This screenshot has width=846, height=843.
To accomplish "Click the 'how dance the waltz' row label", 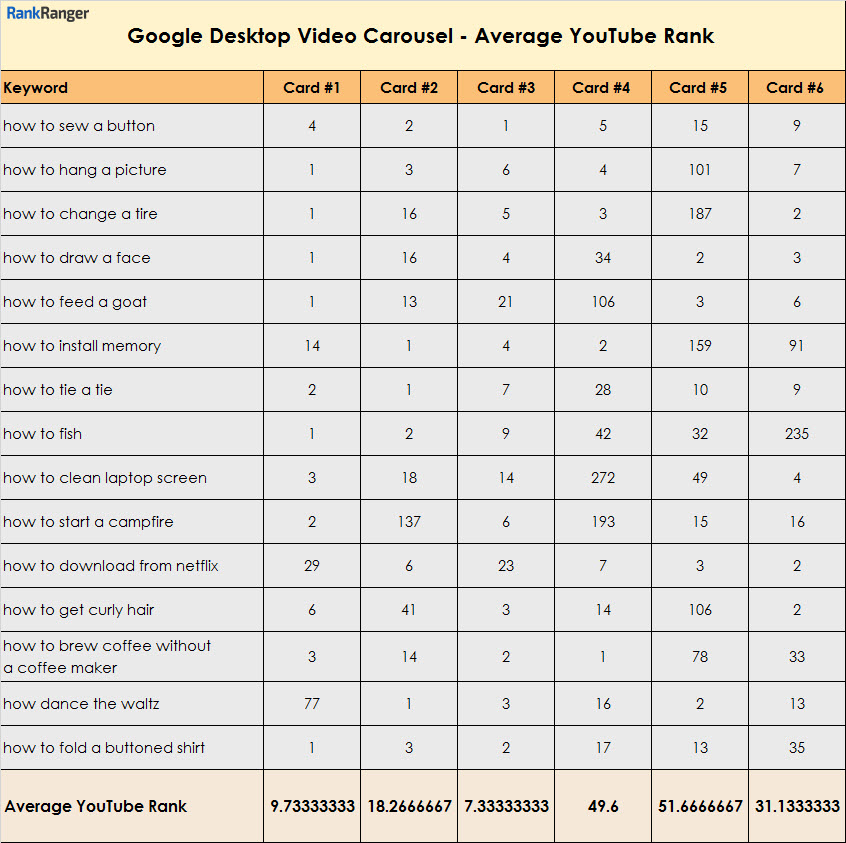I will pyautogui.click(x=81, y=704).
